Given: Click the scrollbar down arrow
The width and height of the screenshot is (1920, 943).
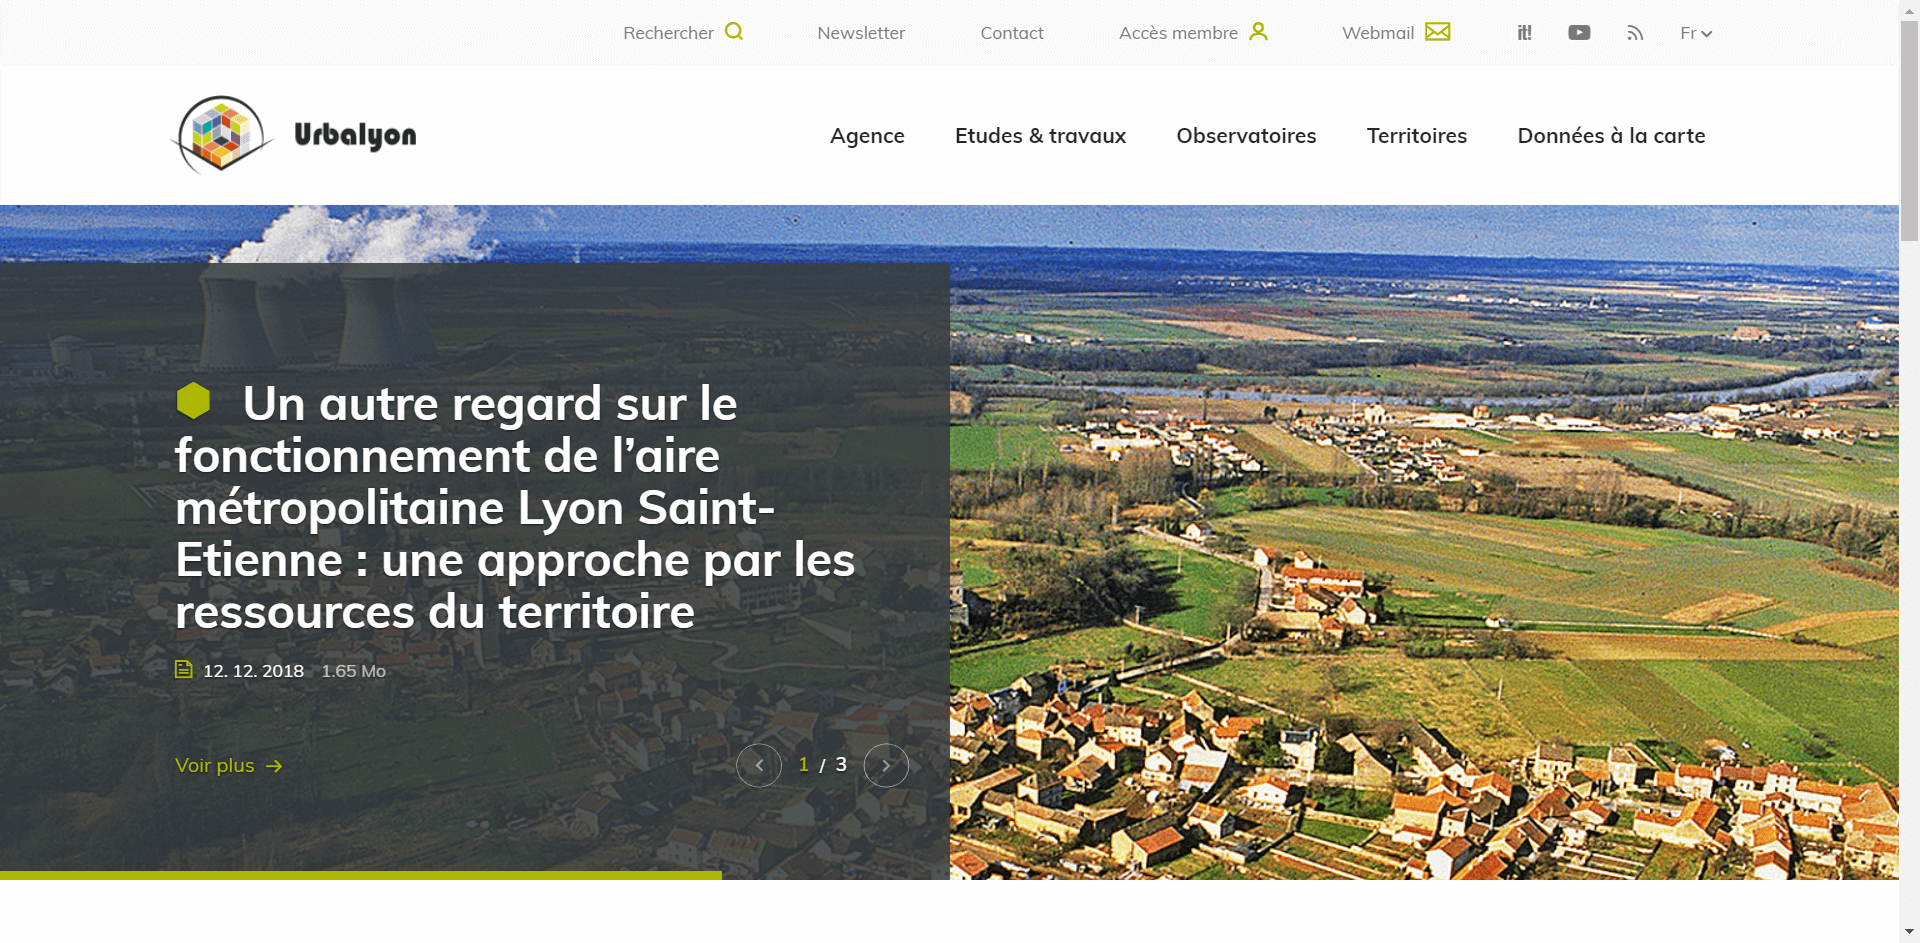Looking at the screenshot, I should click(x=1909, y=933).
